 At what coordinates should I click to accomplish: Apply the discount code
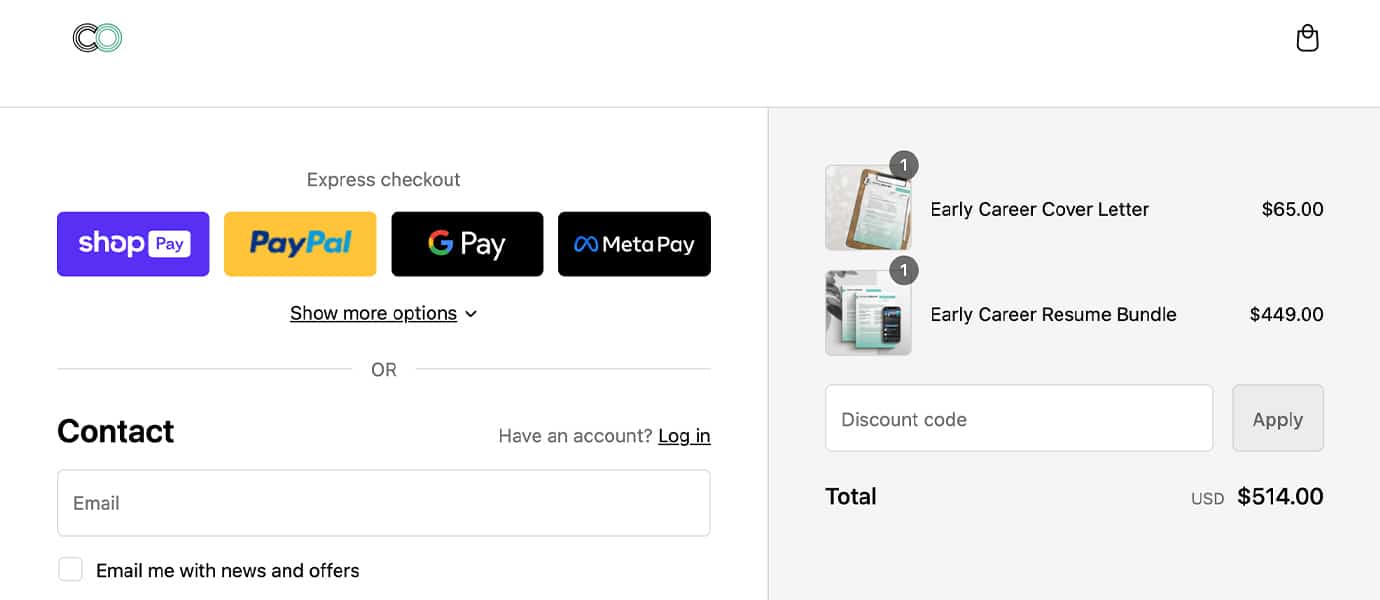point(1278,418)
